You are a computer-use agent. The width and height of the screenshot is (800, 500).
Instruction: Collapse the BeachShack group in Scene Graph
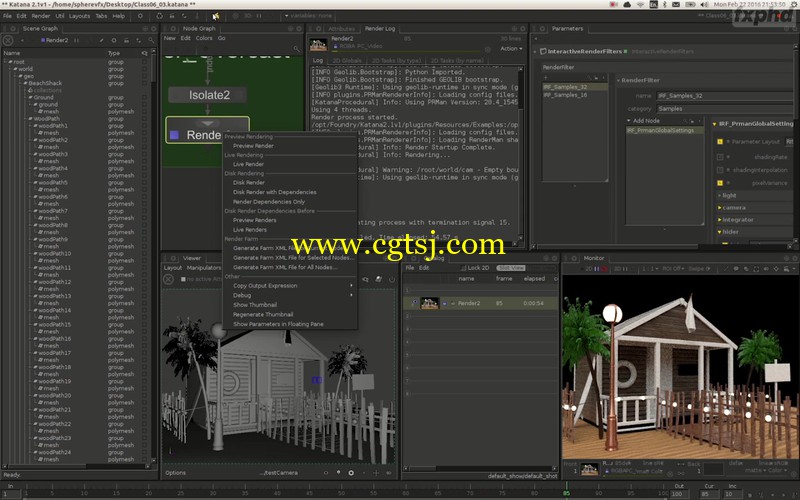tap(20, 83)
